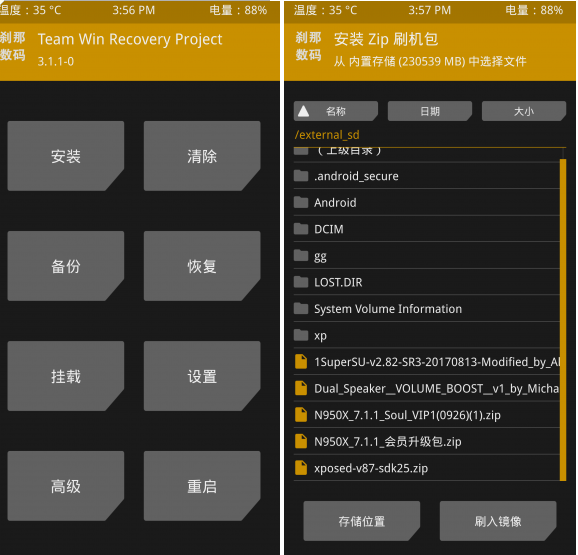Tap the 高级 (Advanced) button

pyautogui.click(x=66, y=486)
